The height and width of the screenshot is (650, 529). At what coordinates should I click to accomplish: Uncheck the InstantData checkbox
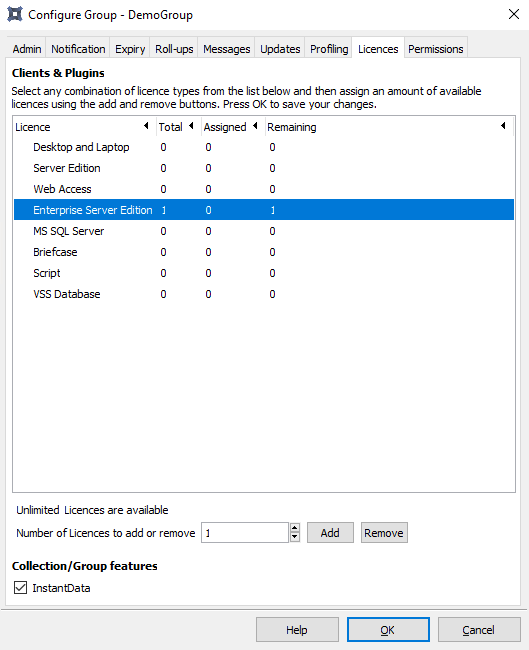pyautogui.click(x=20, y=587)
